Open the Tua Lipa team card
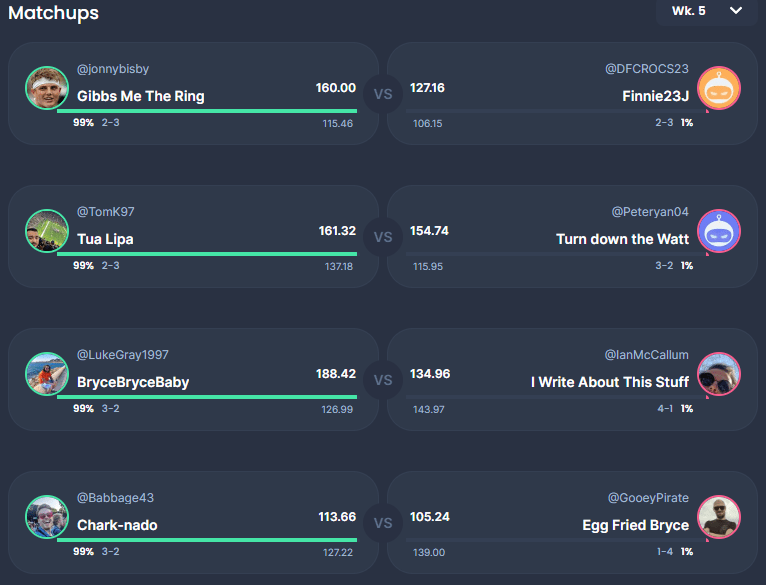The image size is (766, 585). coord(193,237)
